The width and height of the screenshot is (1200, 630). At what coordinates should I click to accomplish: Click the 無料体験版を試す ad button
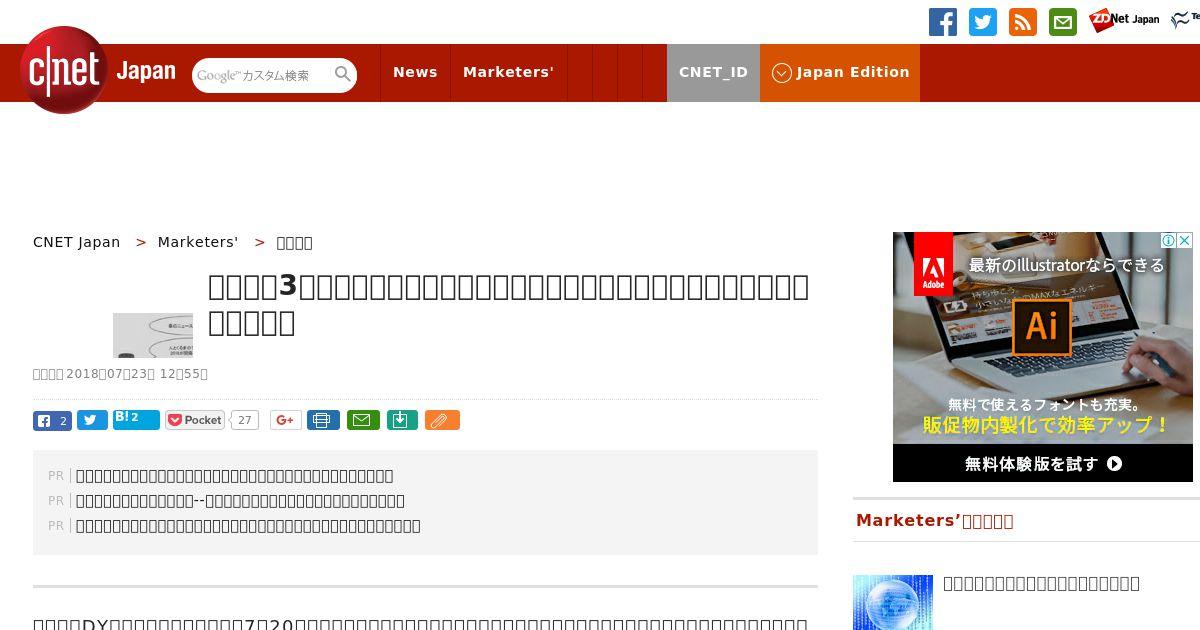1043,463
